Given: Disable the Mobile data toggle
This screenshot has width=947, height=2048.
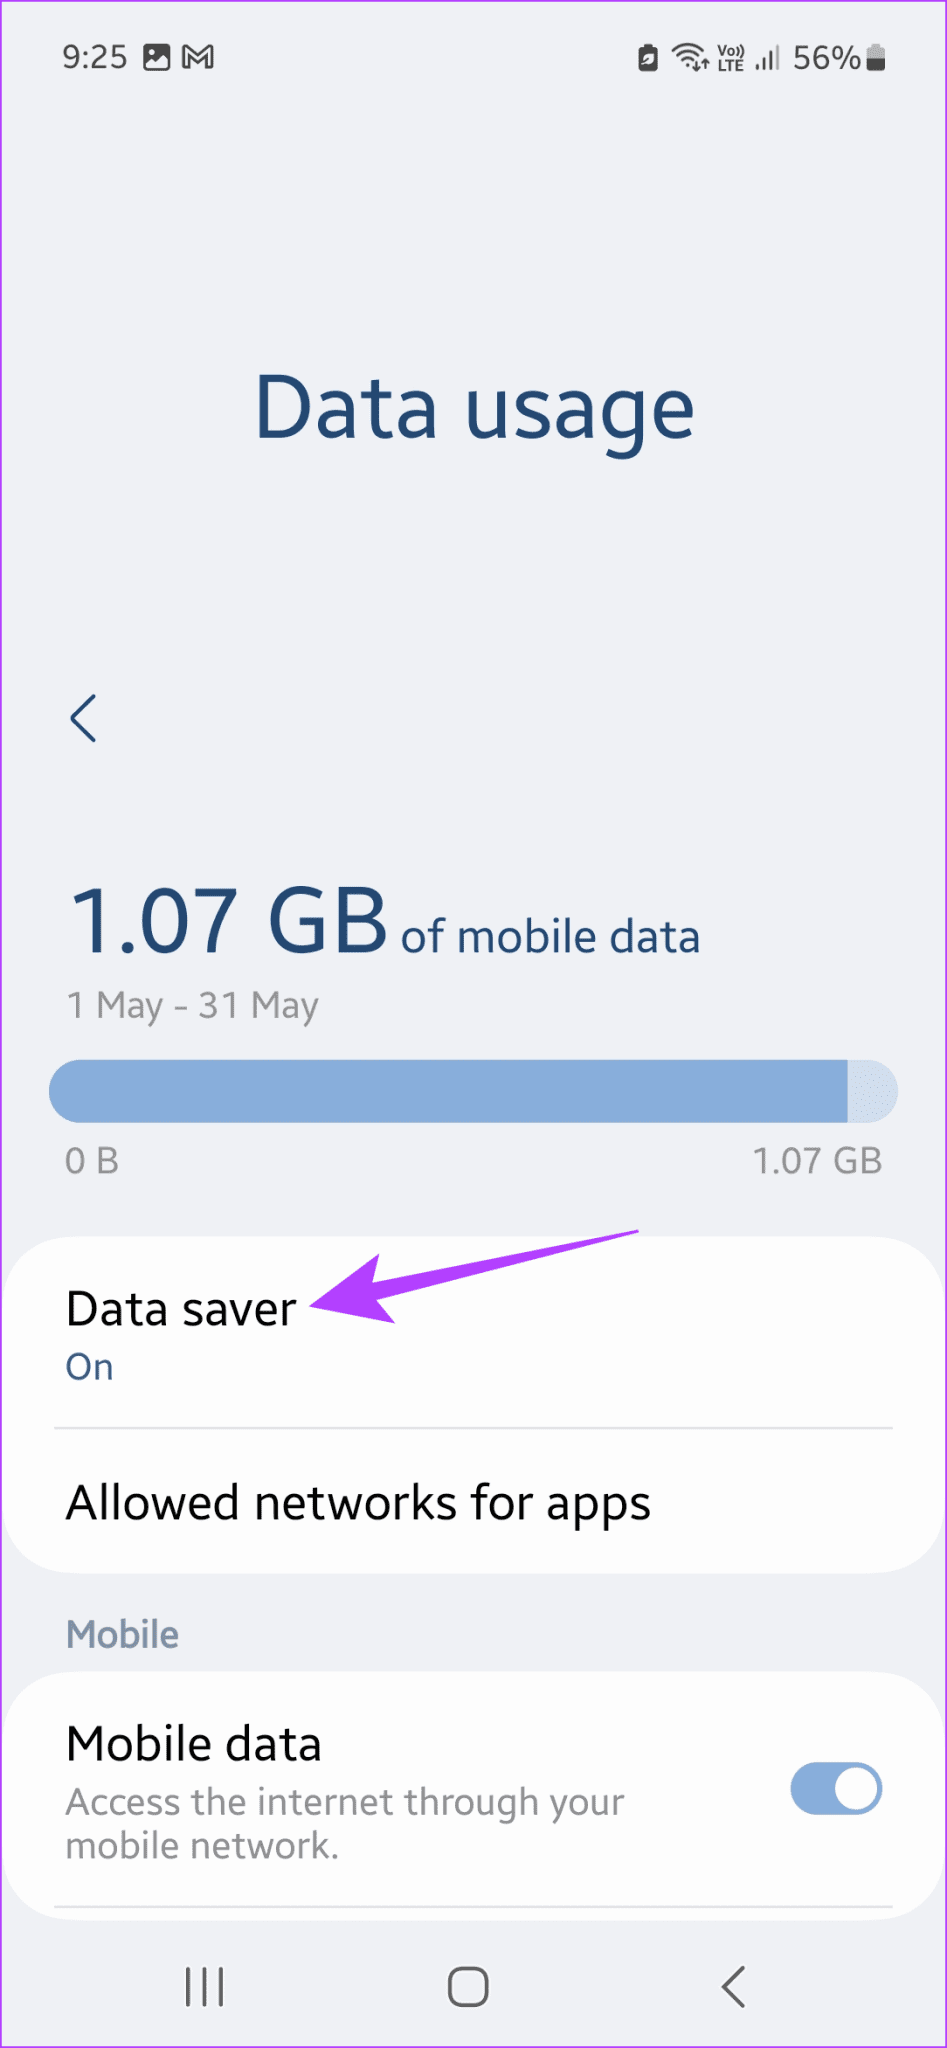Looking at the screenshot, I should click(x=836, y=1788).
